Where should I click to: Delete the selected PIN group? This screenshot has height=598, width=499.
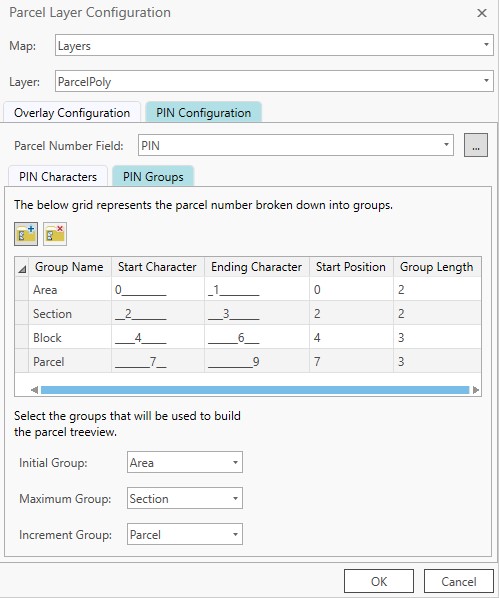coord(55,234)
